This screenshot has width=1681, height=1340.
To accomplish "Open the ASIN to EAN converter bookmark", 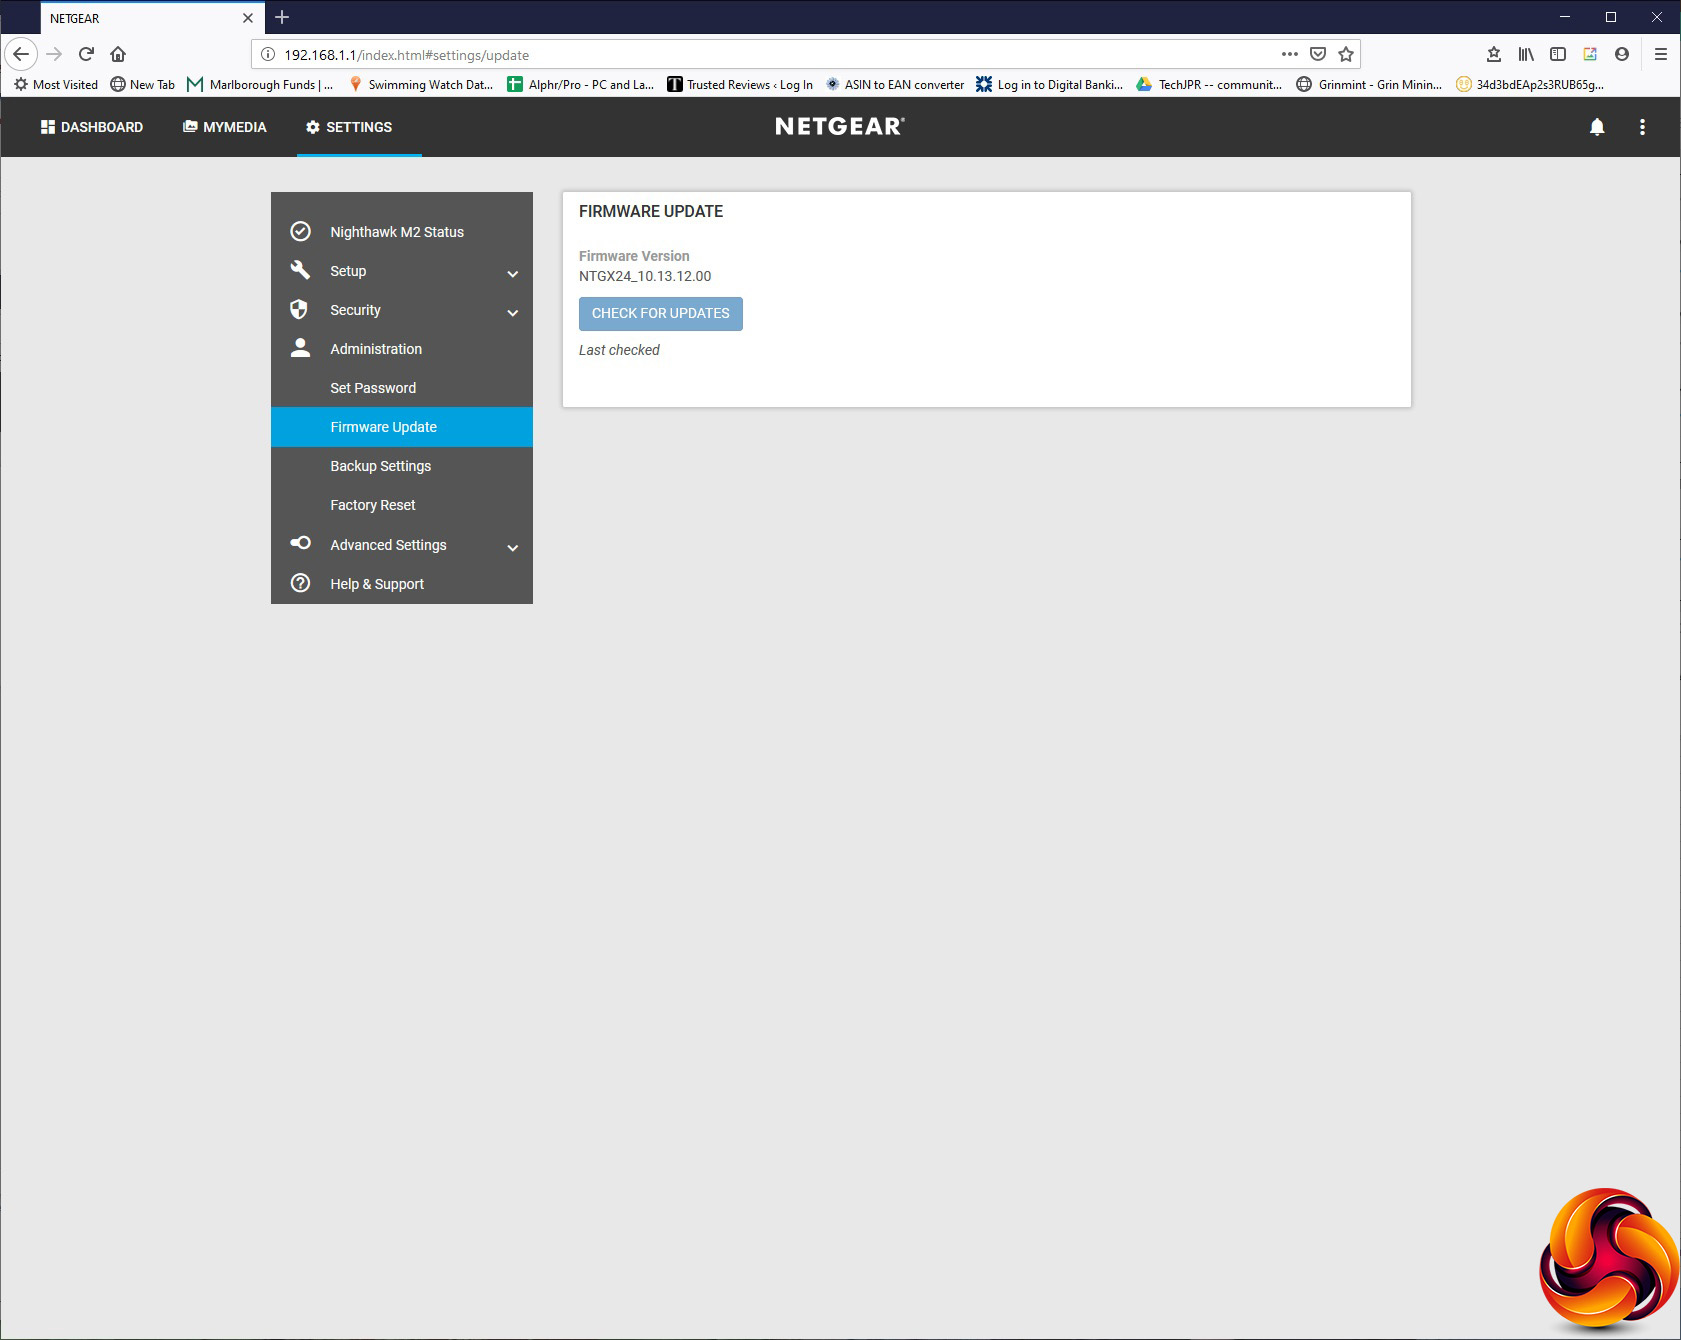I will [x=894, y=84].
